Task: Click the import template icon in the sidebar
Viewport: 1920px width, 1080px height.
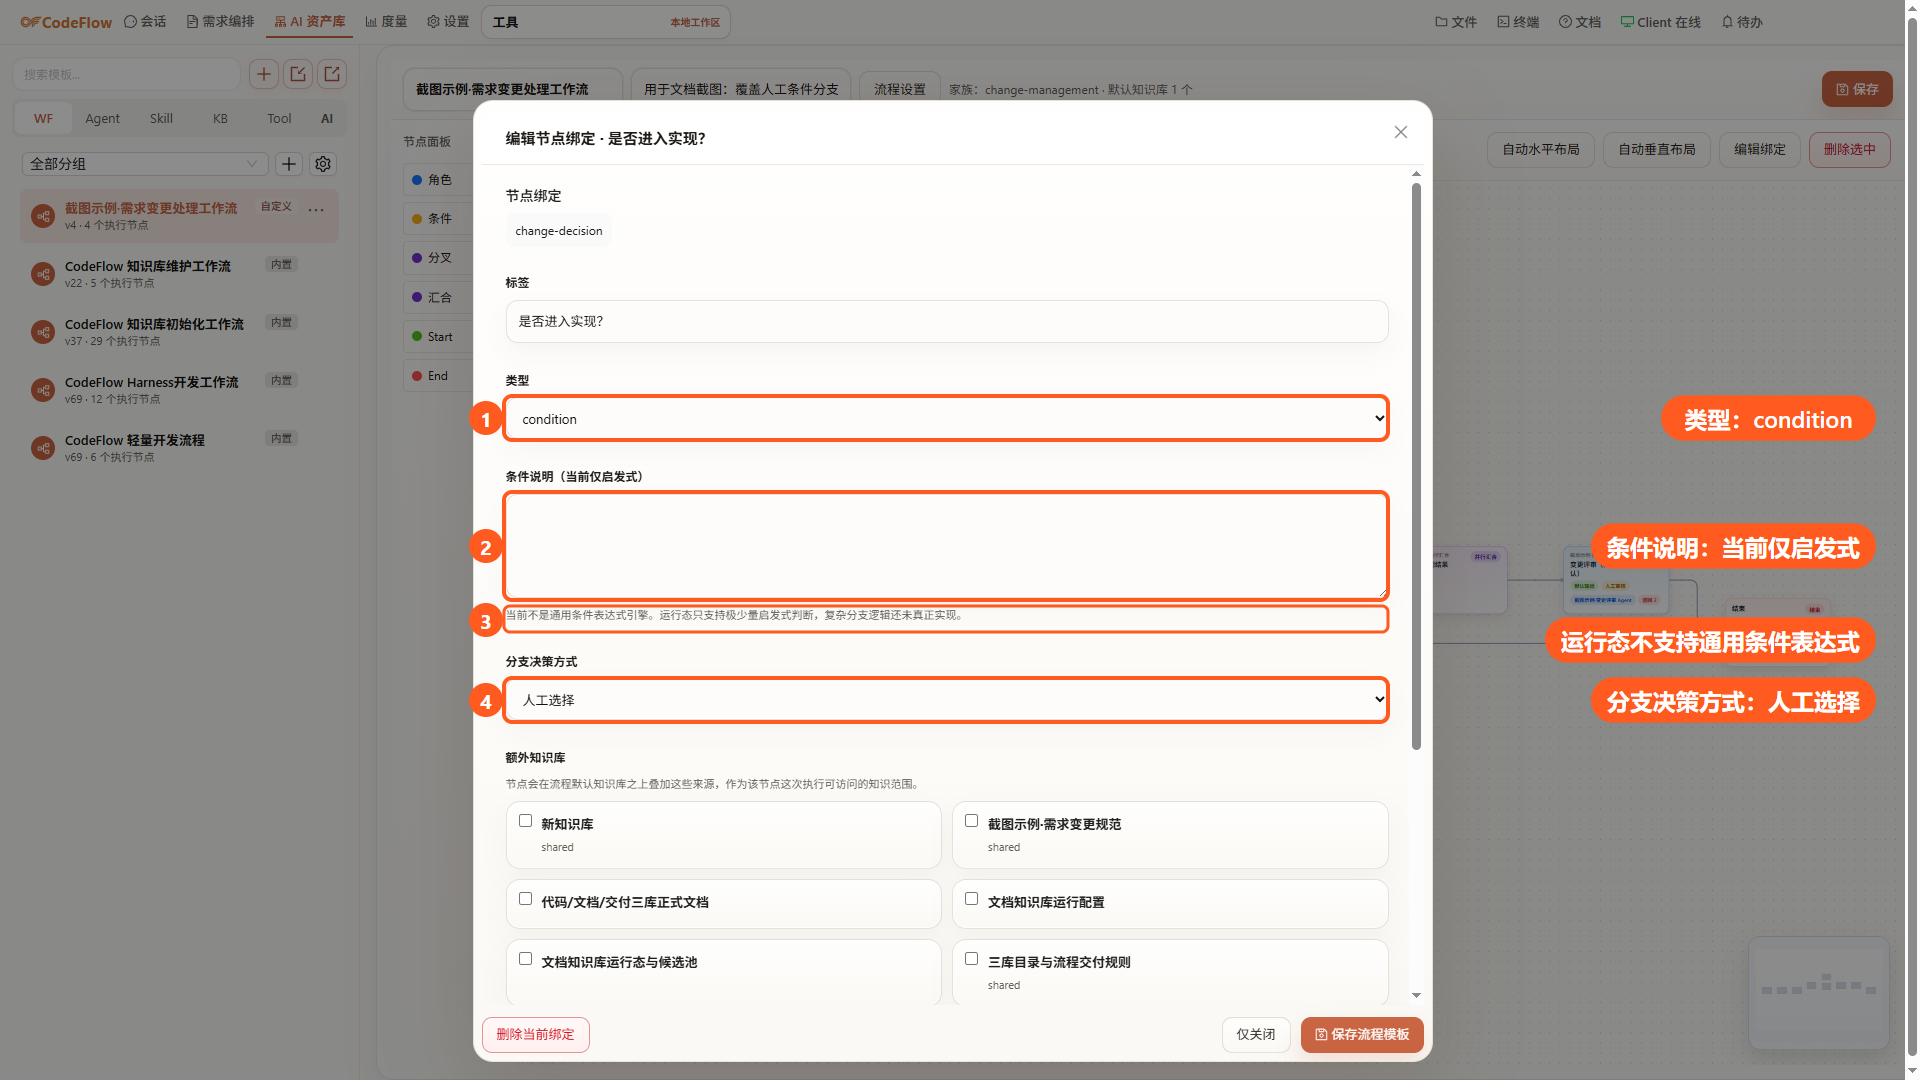Action: [x=298, y=74]
